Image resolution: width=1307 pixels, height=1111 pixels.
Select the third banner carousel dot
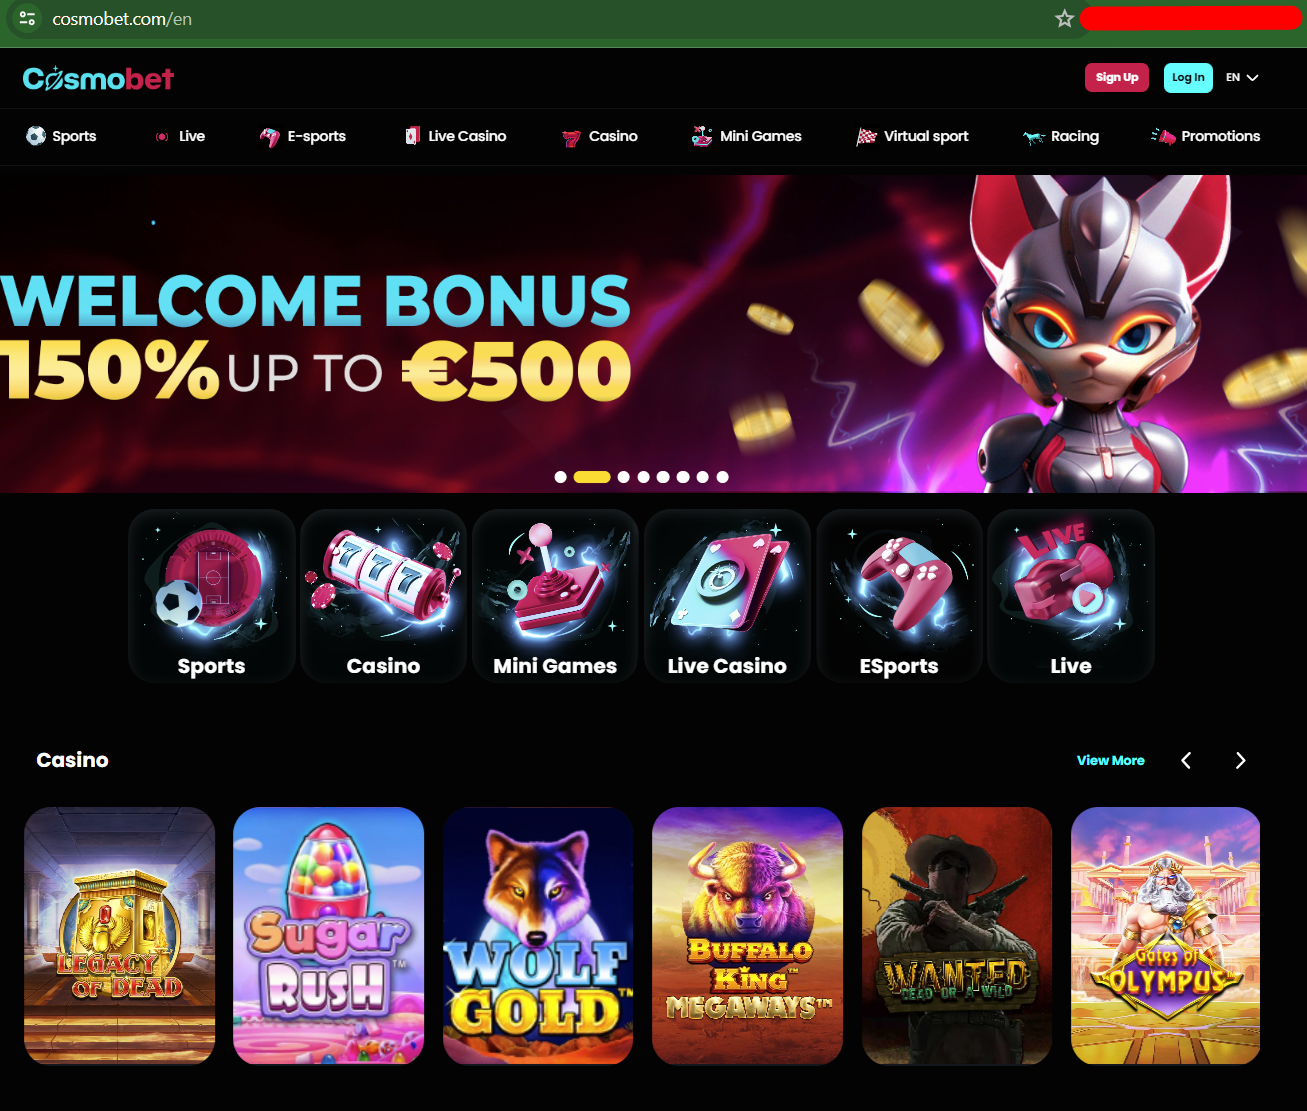[624, 477]
